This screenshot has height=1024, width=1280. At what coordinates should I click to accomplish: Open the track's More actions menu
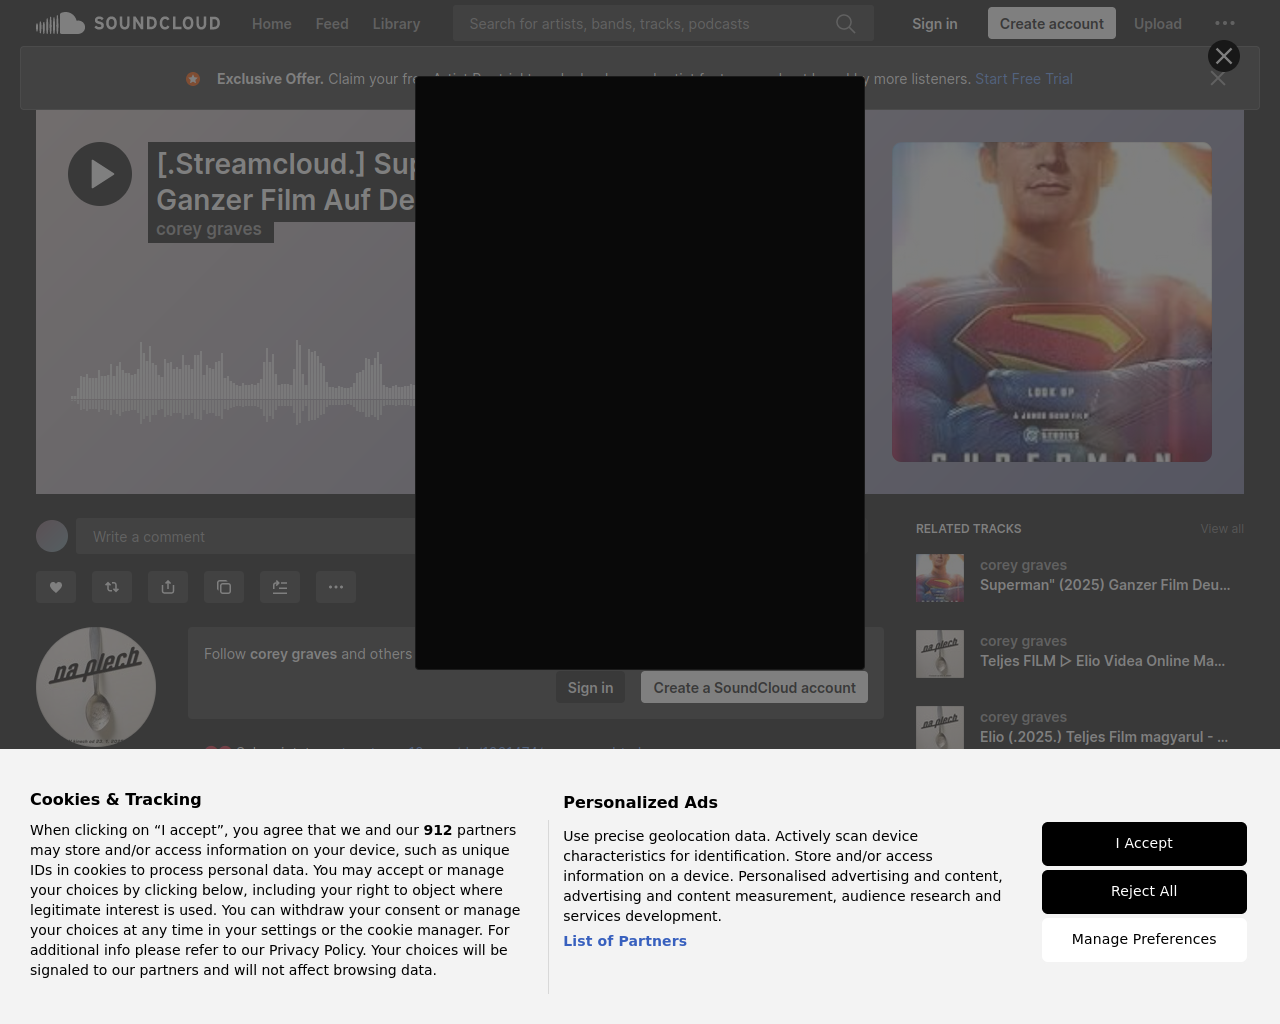click(336, 587)
